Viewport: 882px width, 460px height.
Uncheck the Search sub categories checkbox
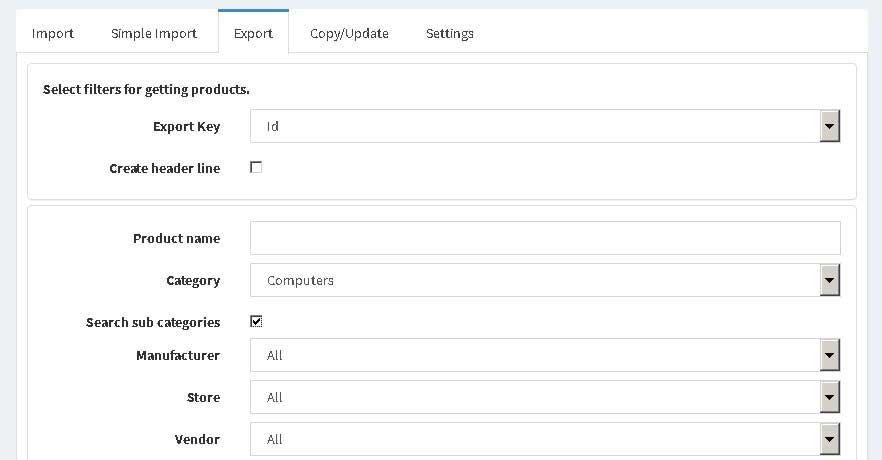(x=256, y=321)
